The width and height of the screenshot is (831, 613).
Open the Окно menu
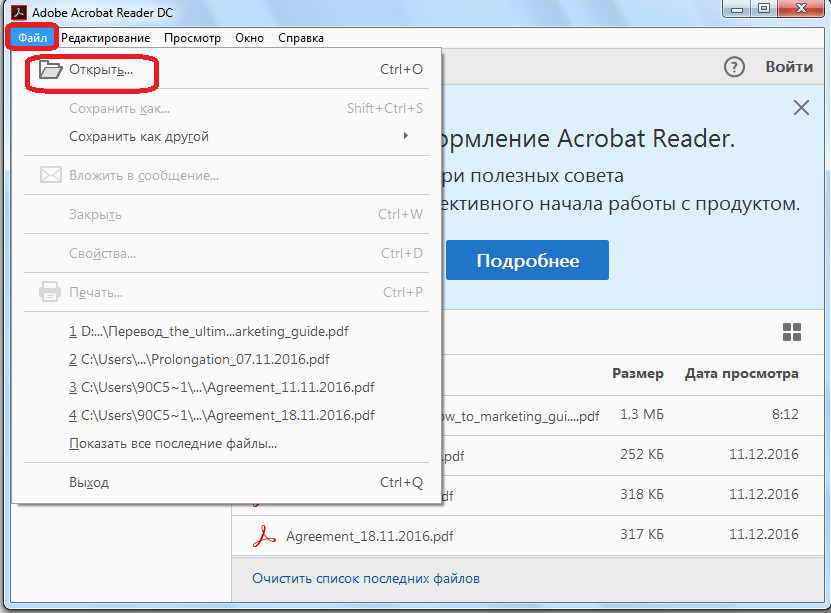coord(249,38)
